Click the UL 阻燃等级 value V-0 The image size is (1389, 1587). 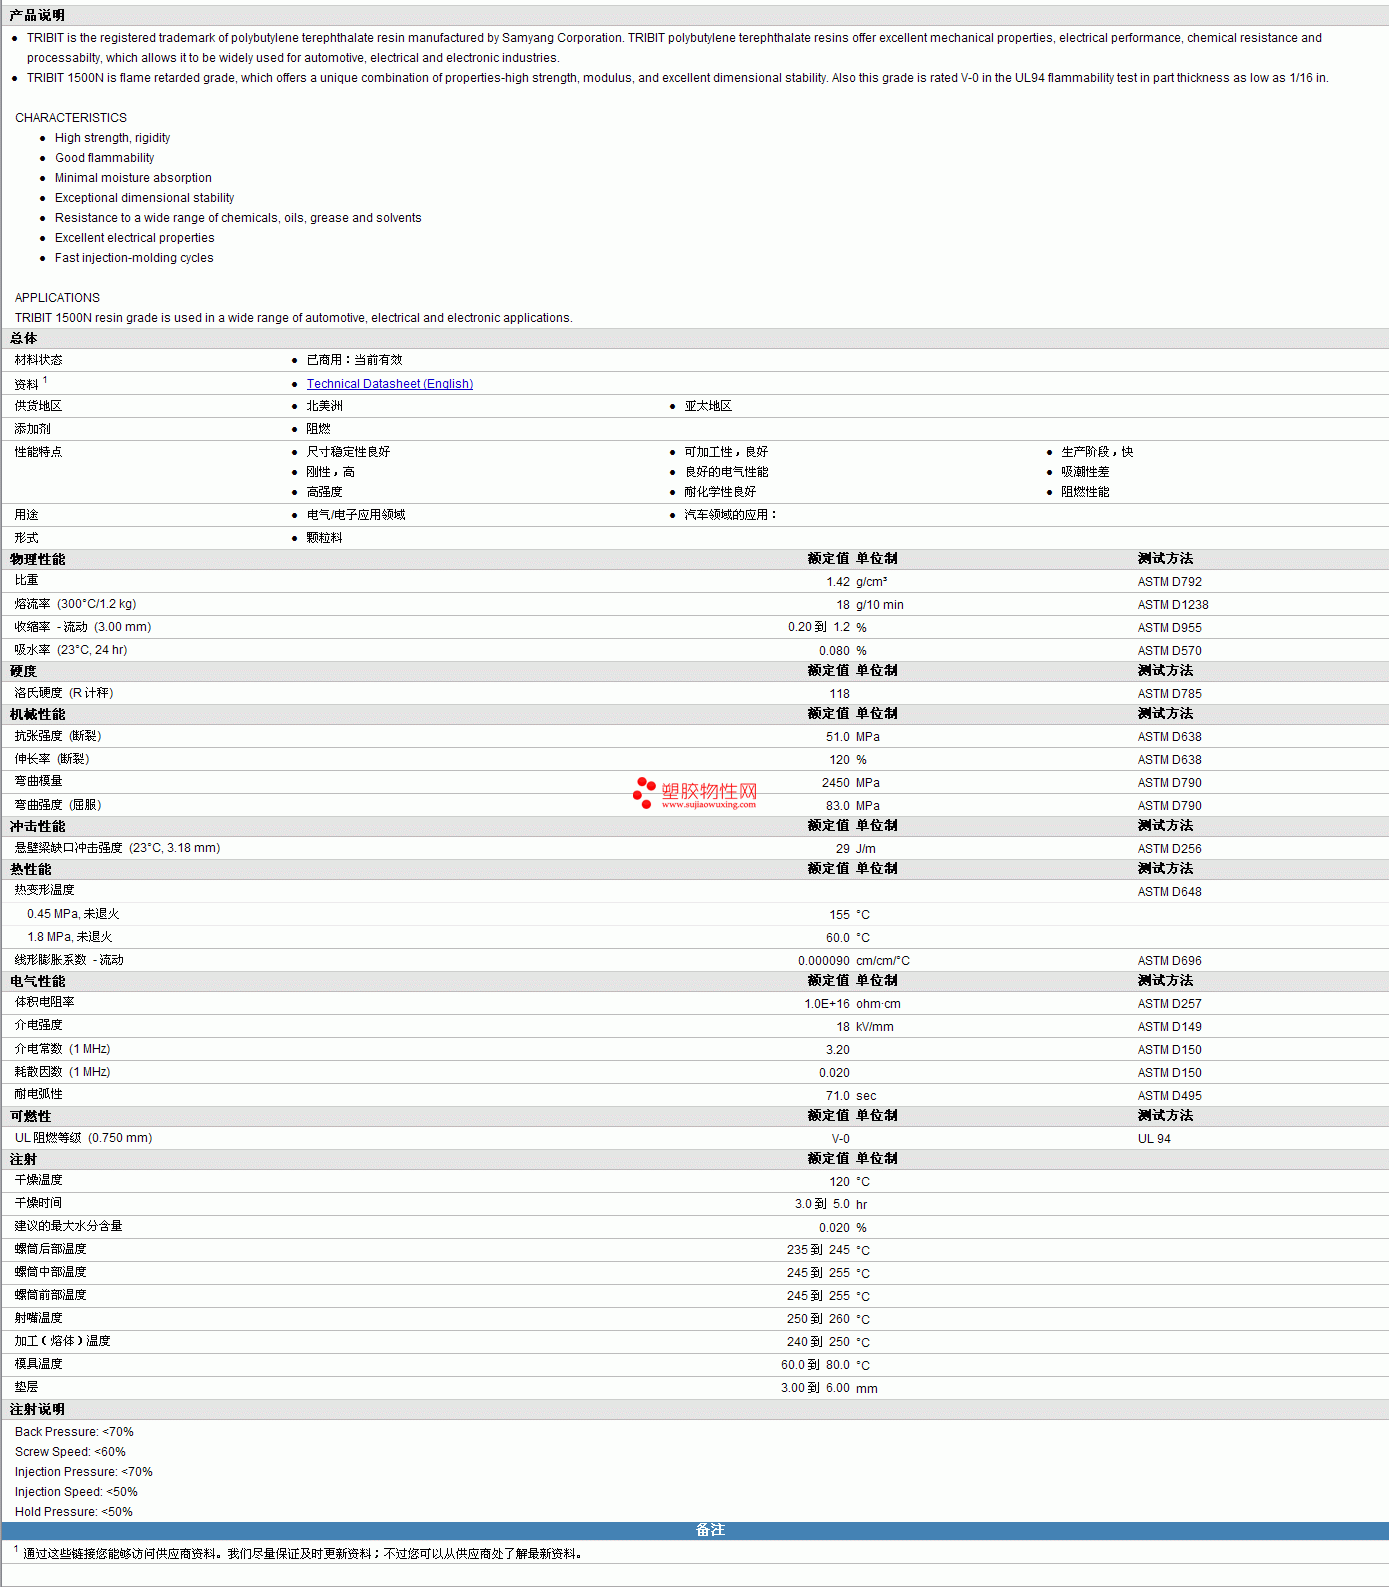[x=841, y=1139]
